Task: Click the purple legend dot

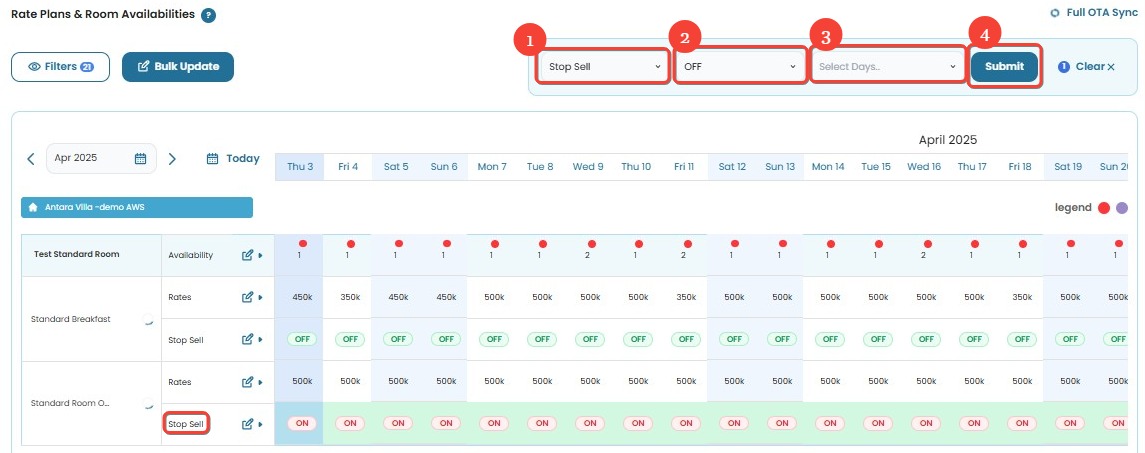Action: click(x=1122, y=208)
